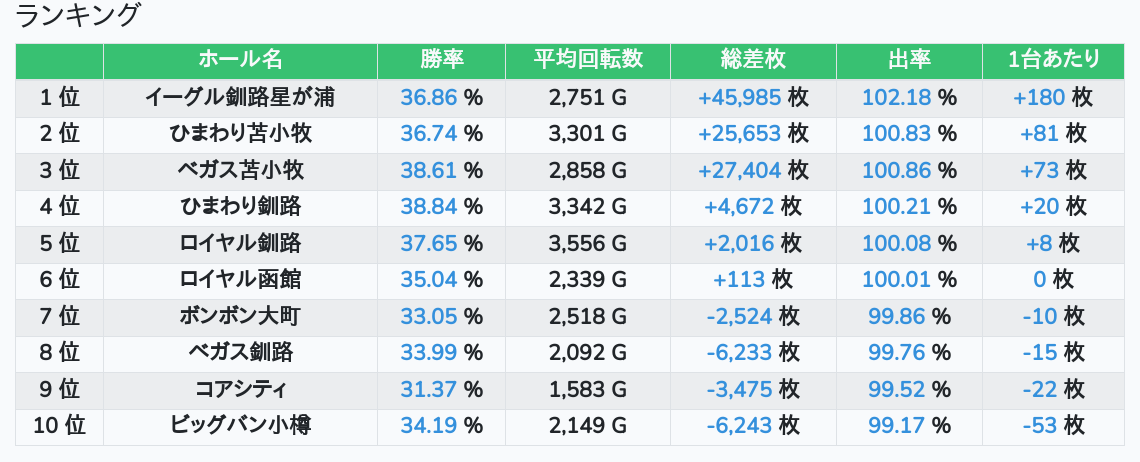The image size is (1140, 462).
Task: Click the -53 per-machine value
Action: click(x=1040, y=426)
